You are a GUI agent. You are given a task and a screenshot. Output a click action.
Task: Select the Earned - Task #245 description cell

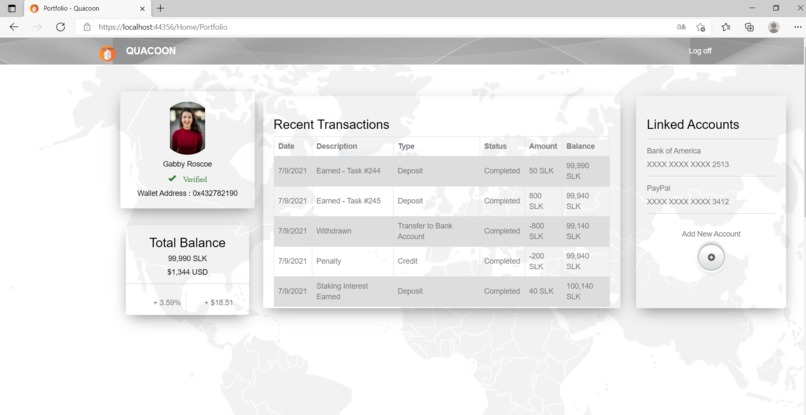click(353, 201)
